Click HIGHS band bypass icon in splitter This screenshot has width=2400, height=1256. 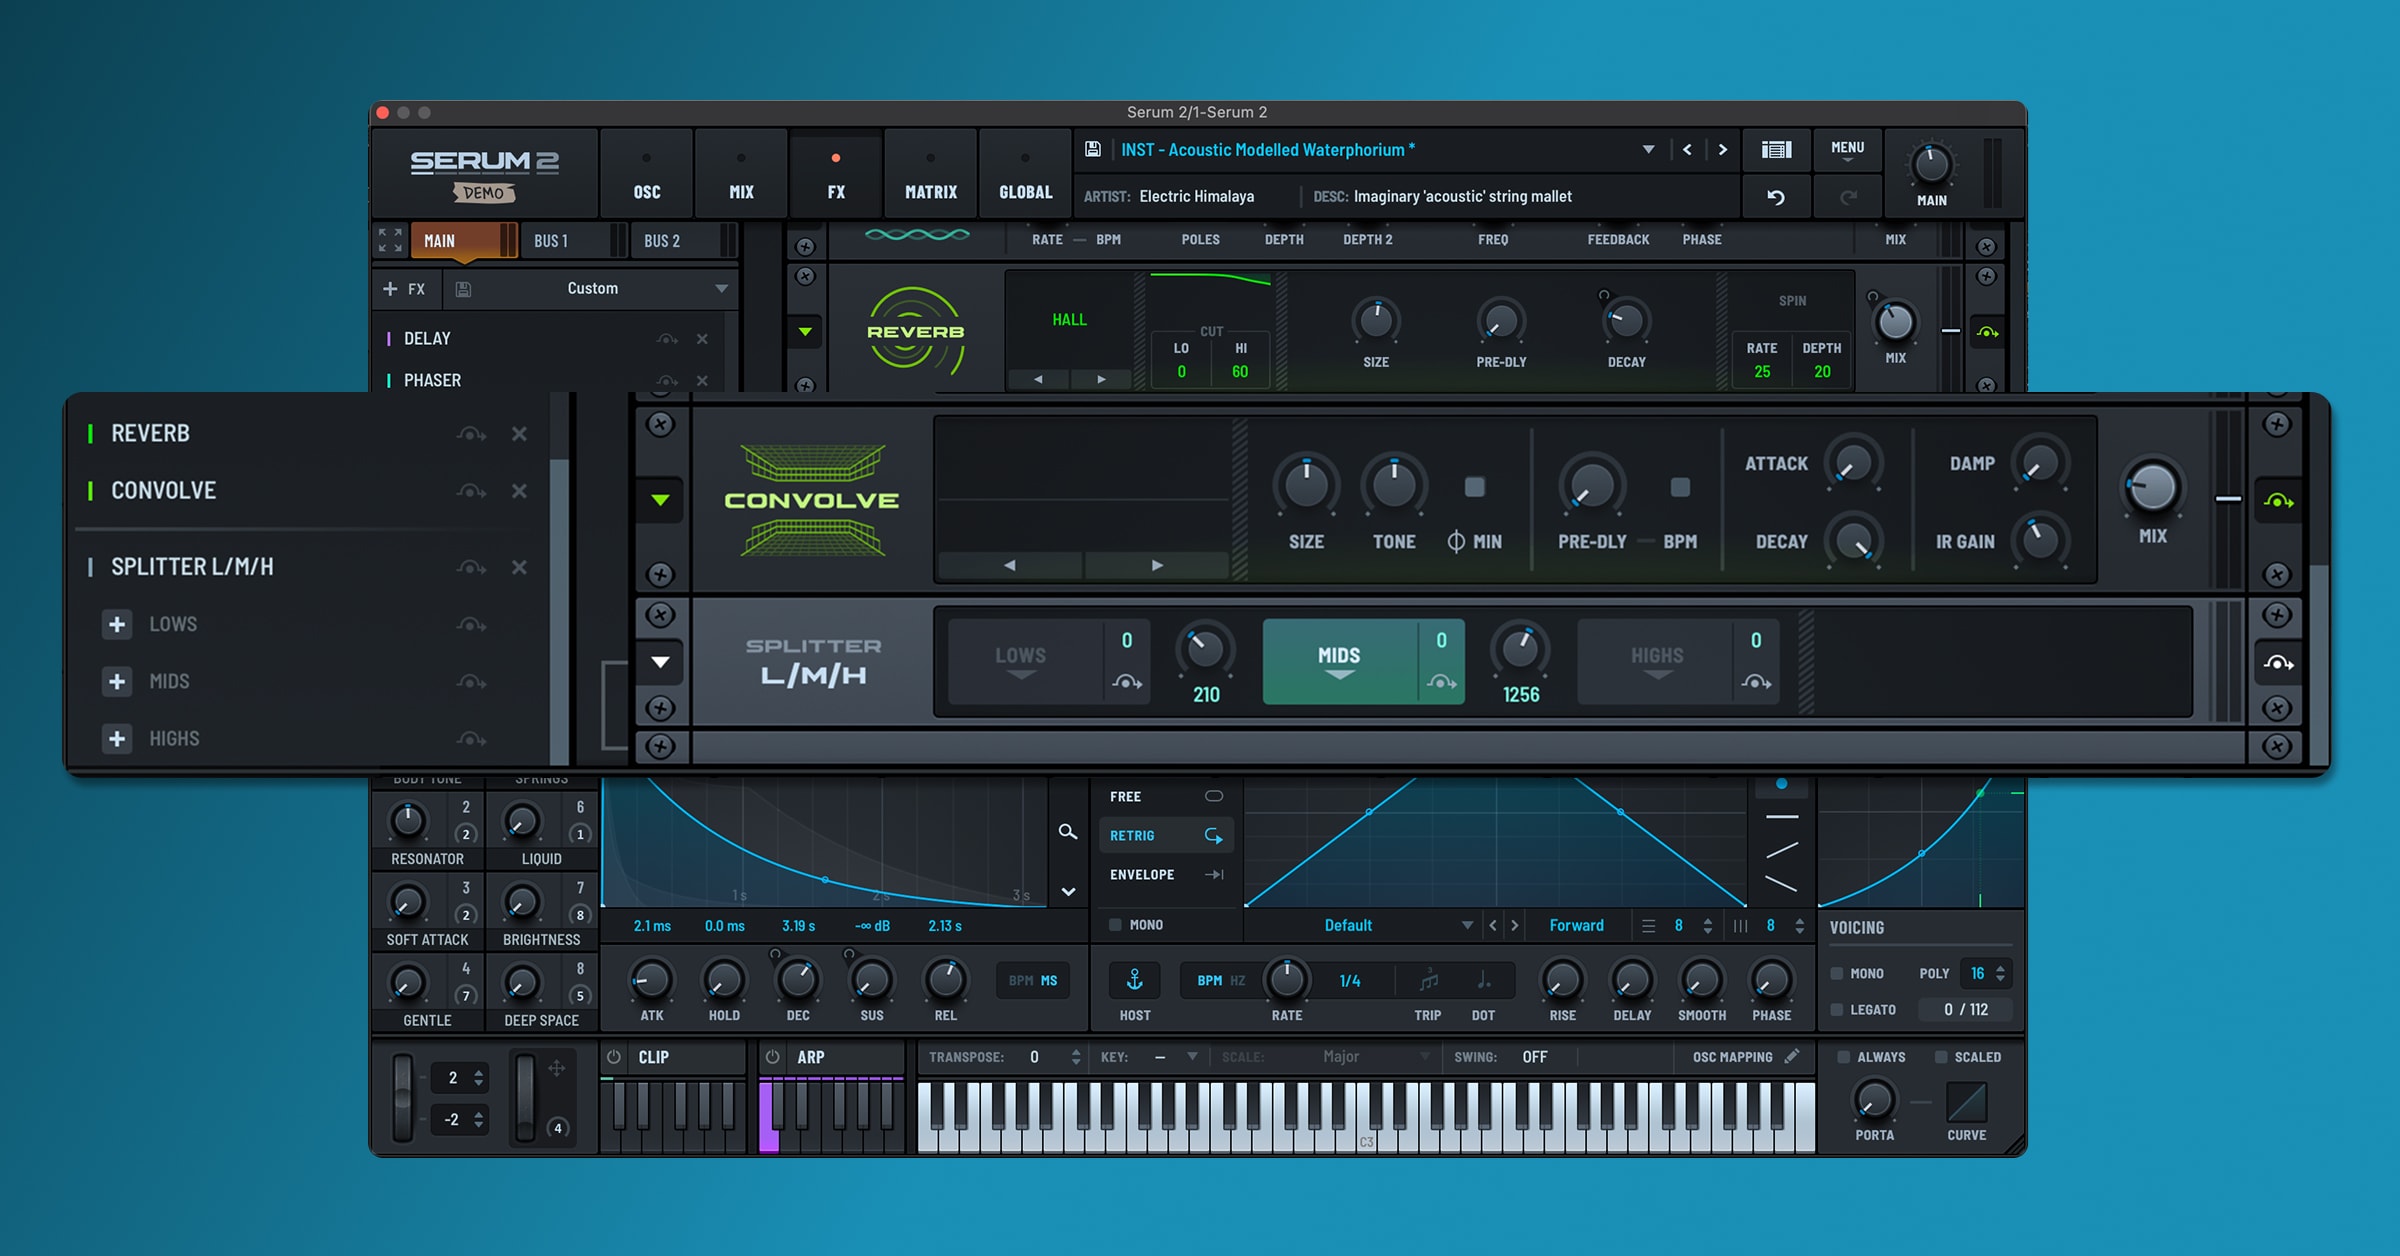point(1756,682)
